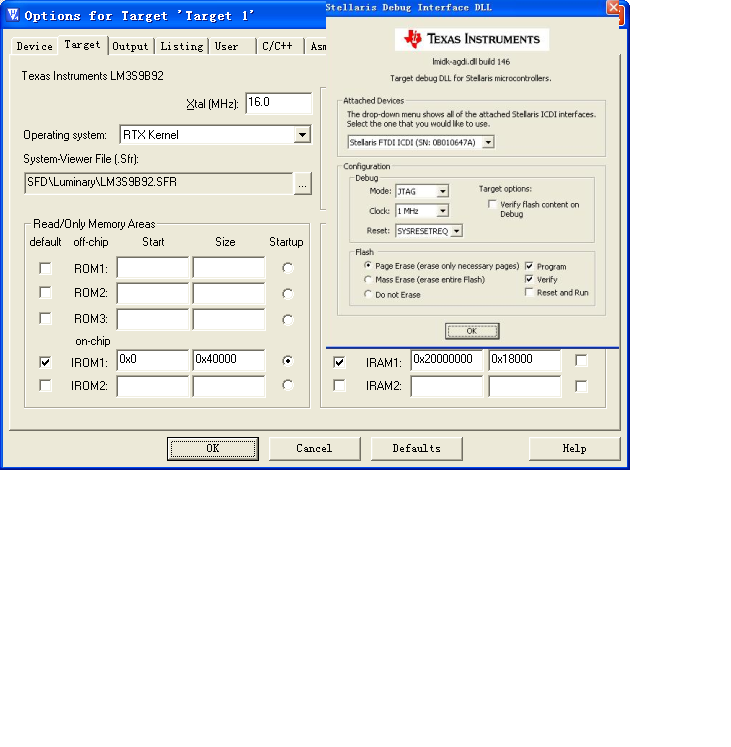Viewport: 731px width, 747px height.
Task: Open the User tab
Action: click(232, 46)
